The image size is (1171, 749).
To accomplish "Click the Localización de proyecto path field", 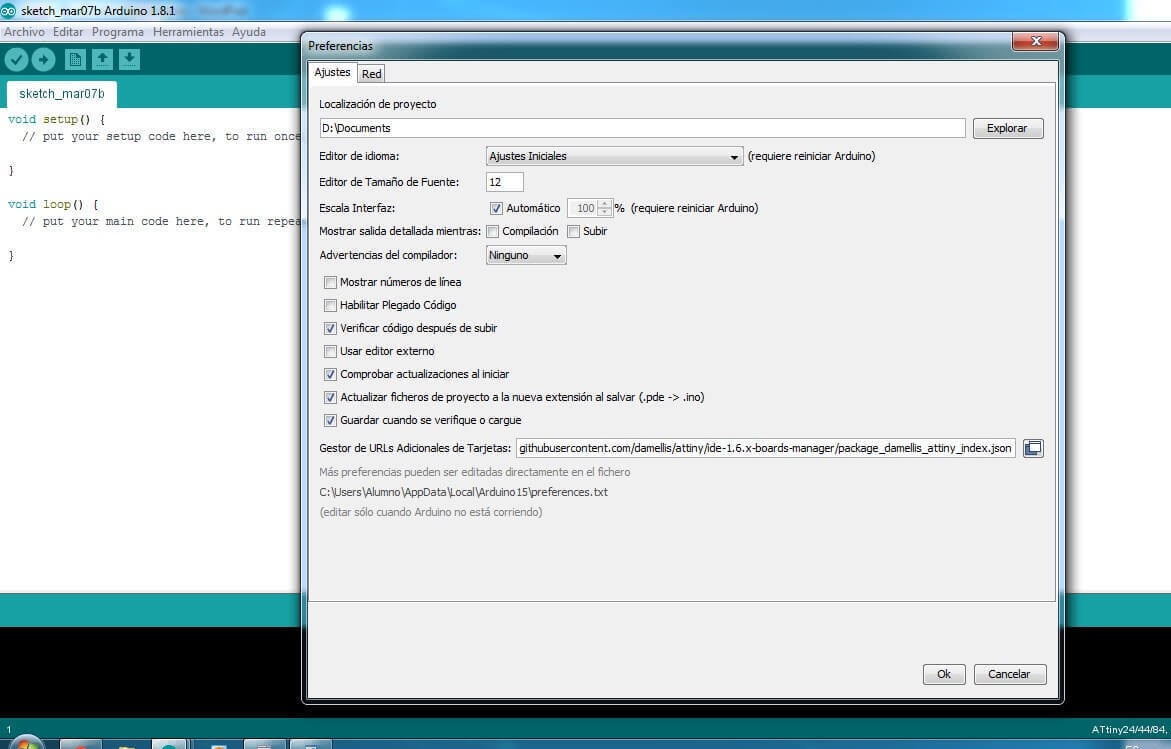I will 642,128.
